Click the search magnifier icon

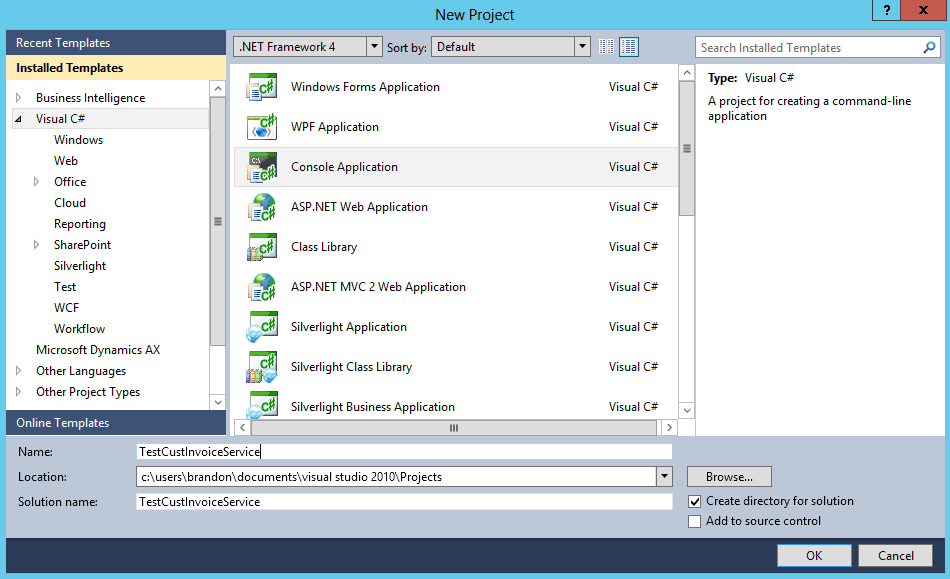tap(929, 47)
